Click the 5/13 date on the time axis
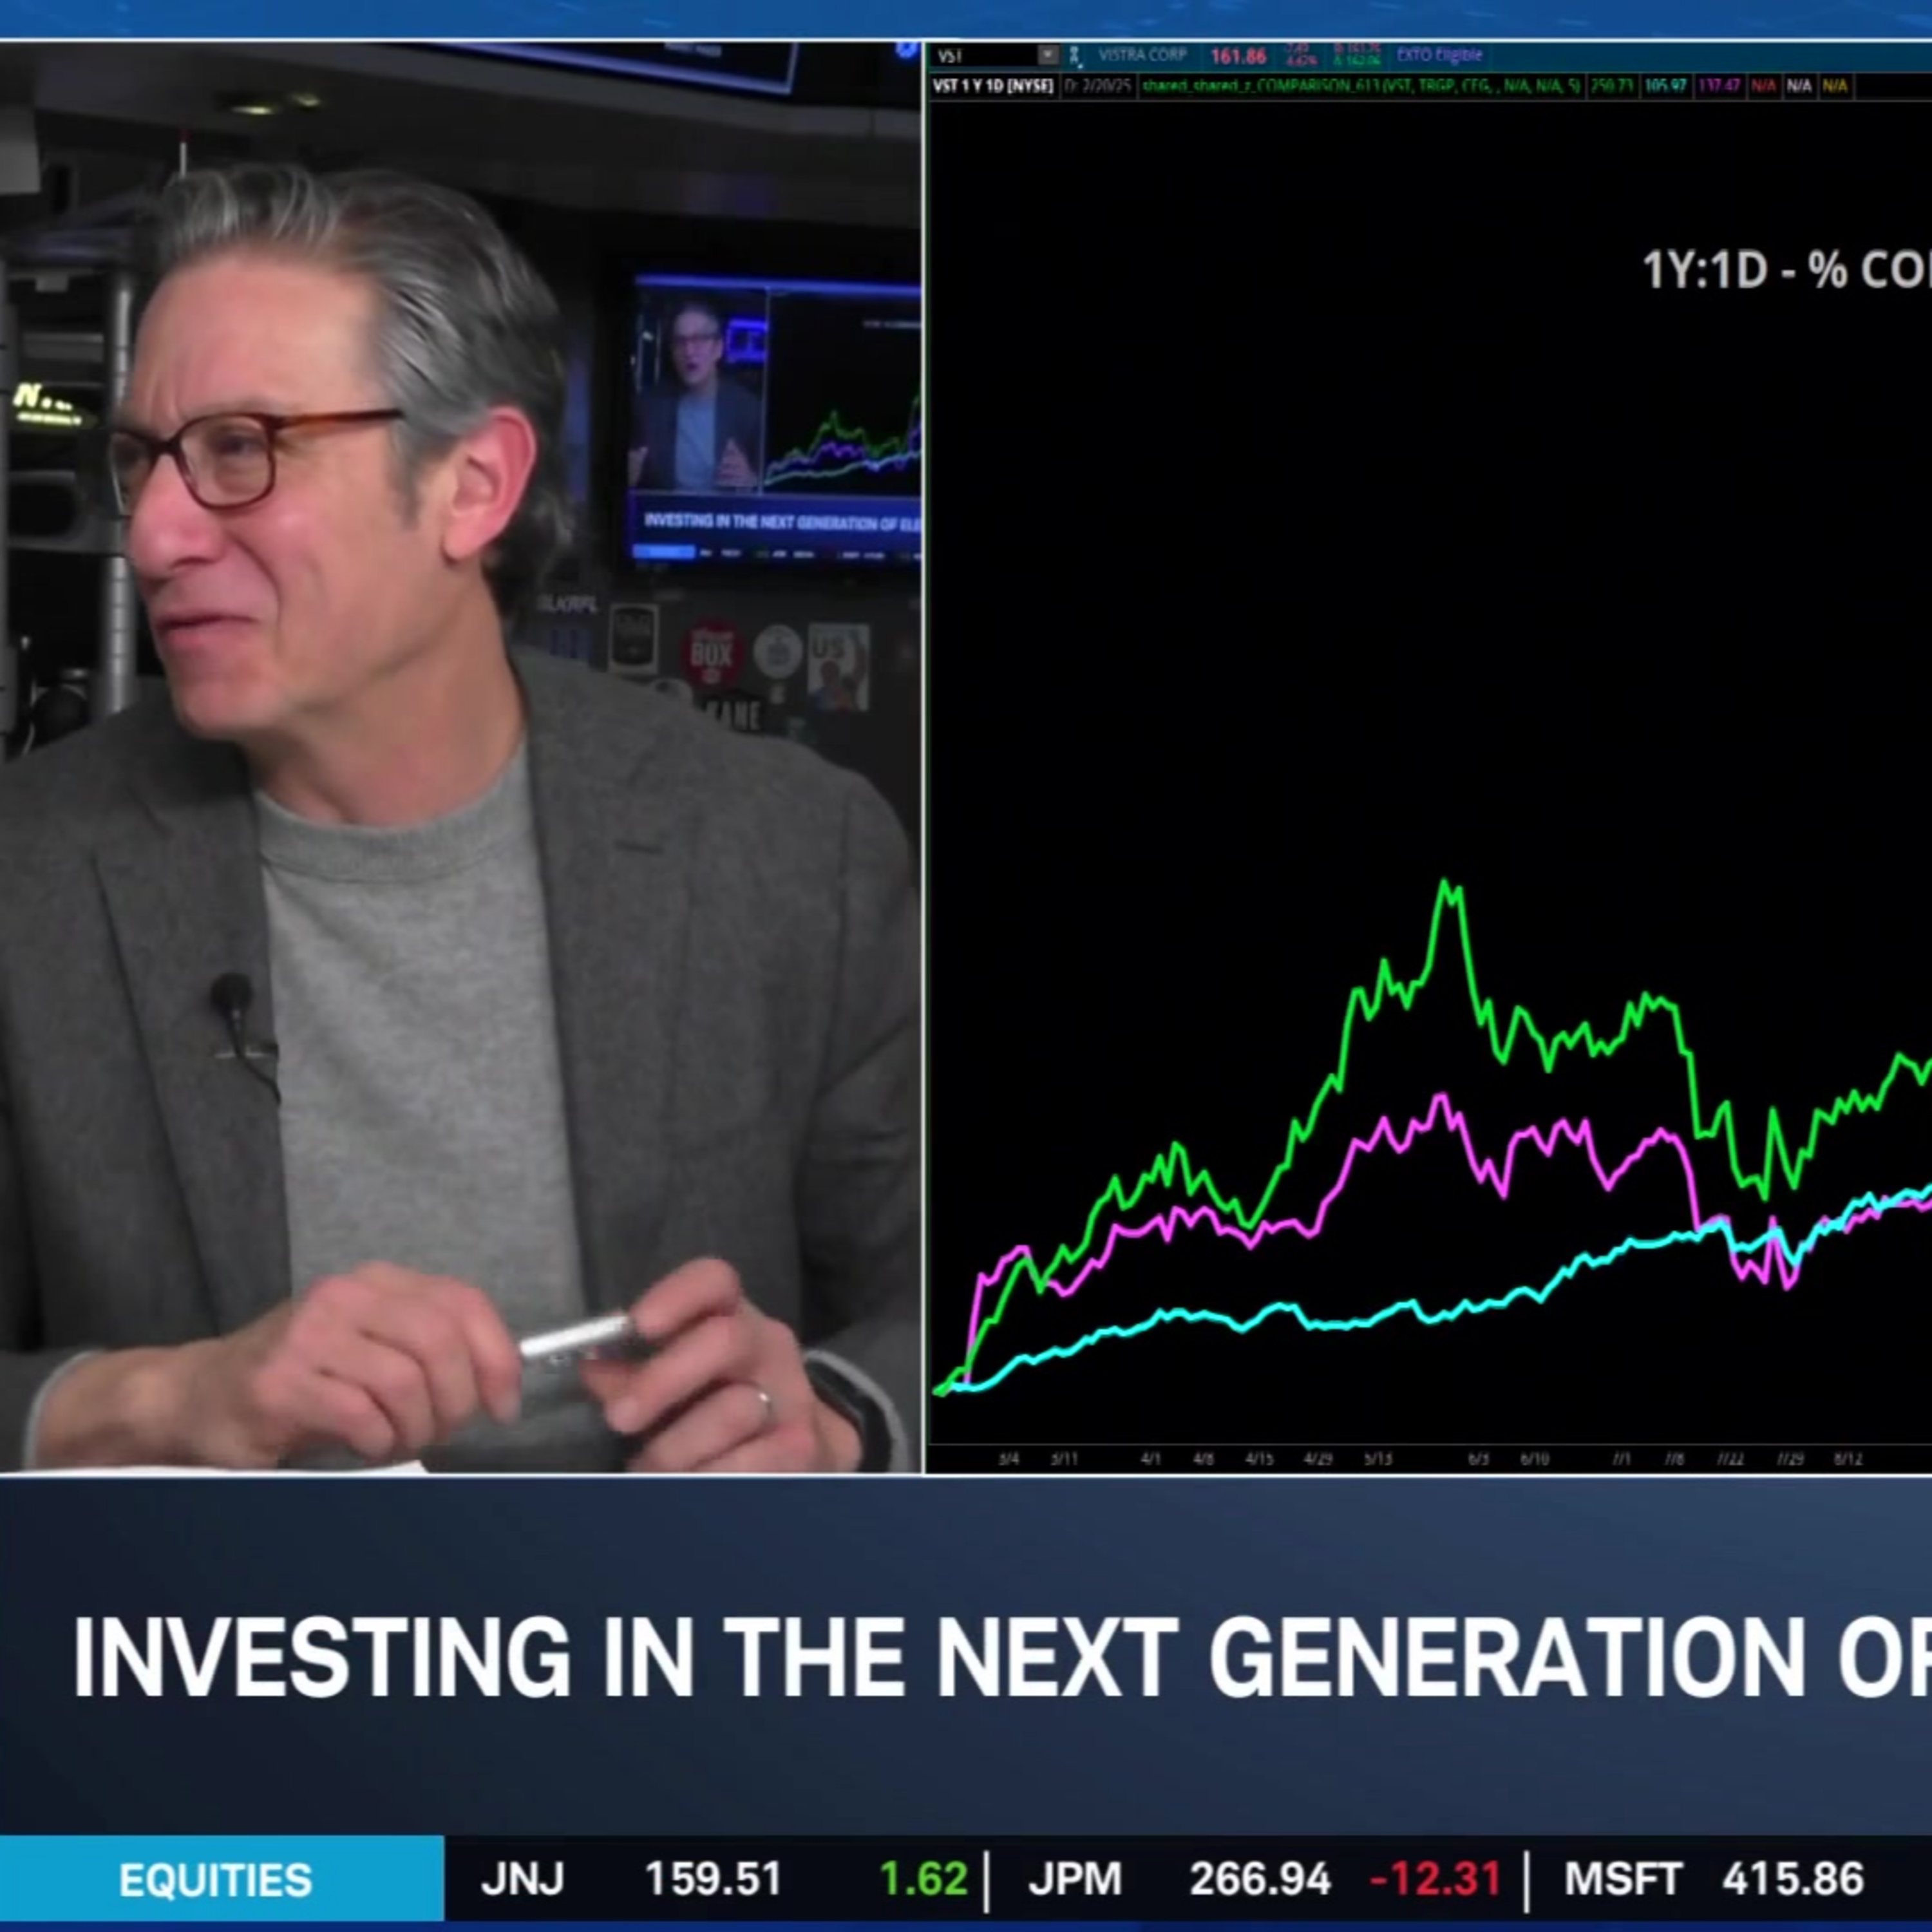Image resolution: width=1932 pixels, height=1932 pixels. (x=1378, y=1459)
